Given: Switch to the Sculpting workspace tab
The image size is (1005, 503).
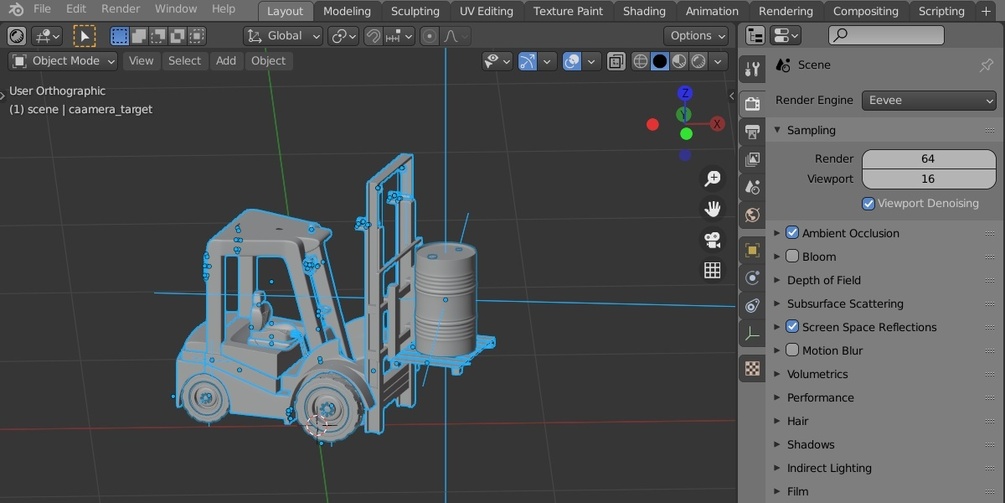Looking at the screenshot, I should pos(415,11).
